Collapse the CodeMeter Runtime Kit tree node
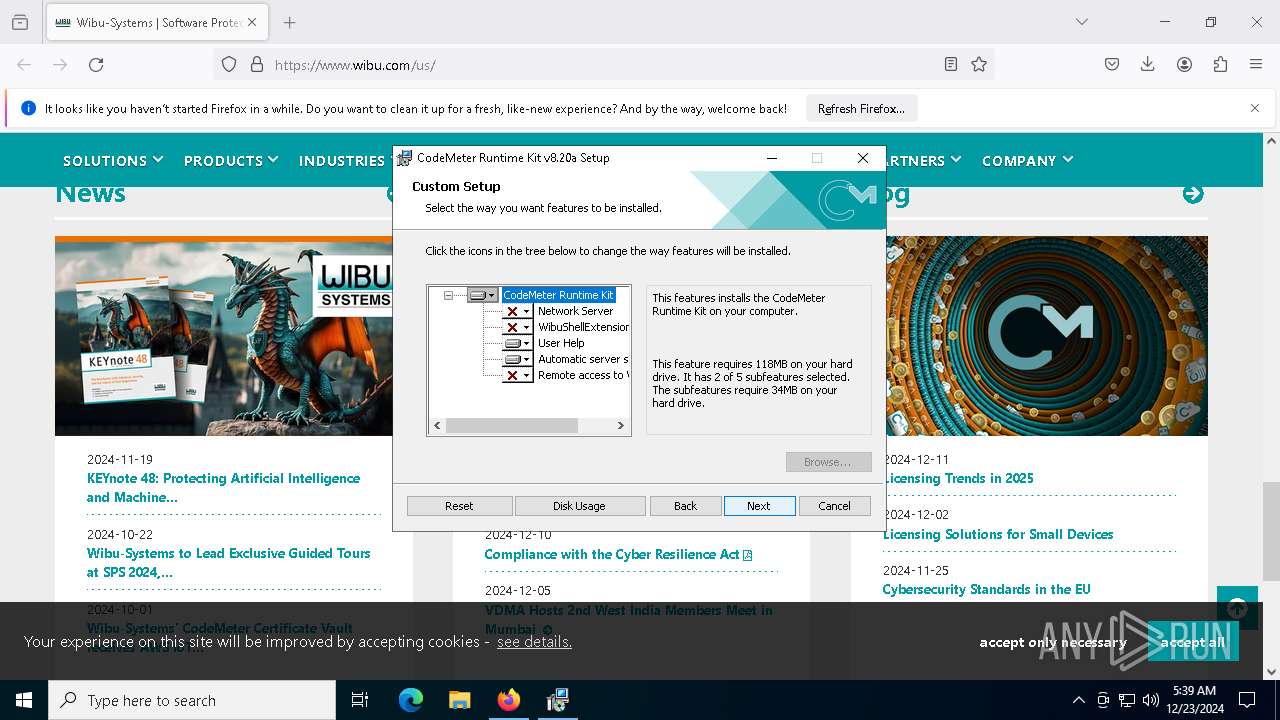Viewport: 1280px width, 720px height. pyautogui.click(x=448, y=295)
